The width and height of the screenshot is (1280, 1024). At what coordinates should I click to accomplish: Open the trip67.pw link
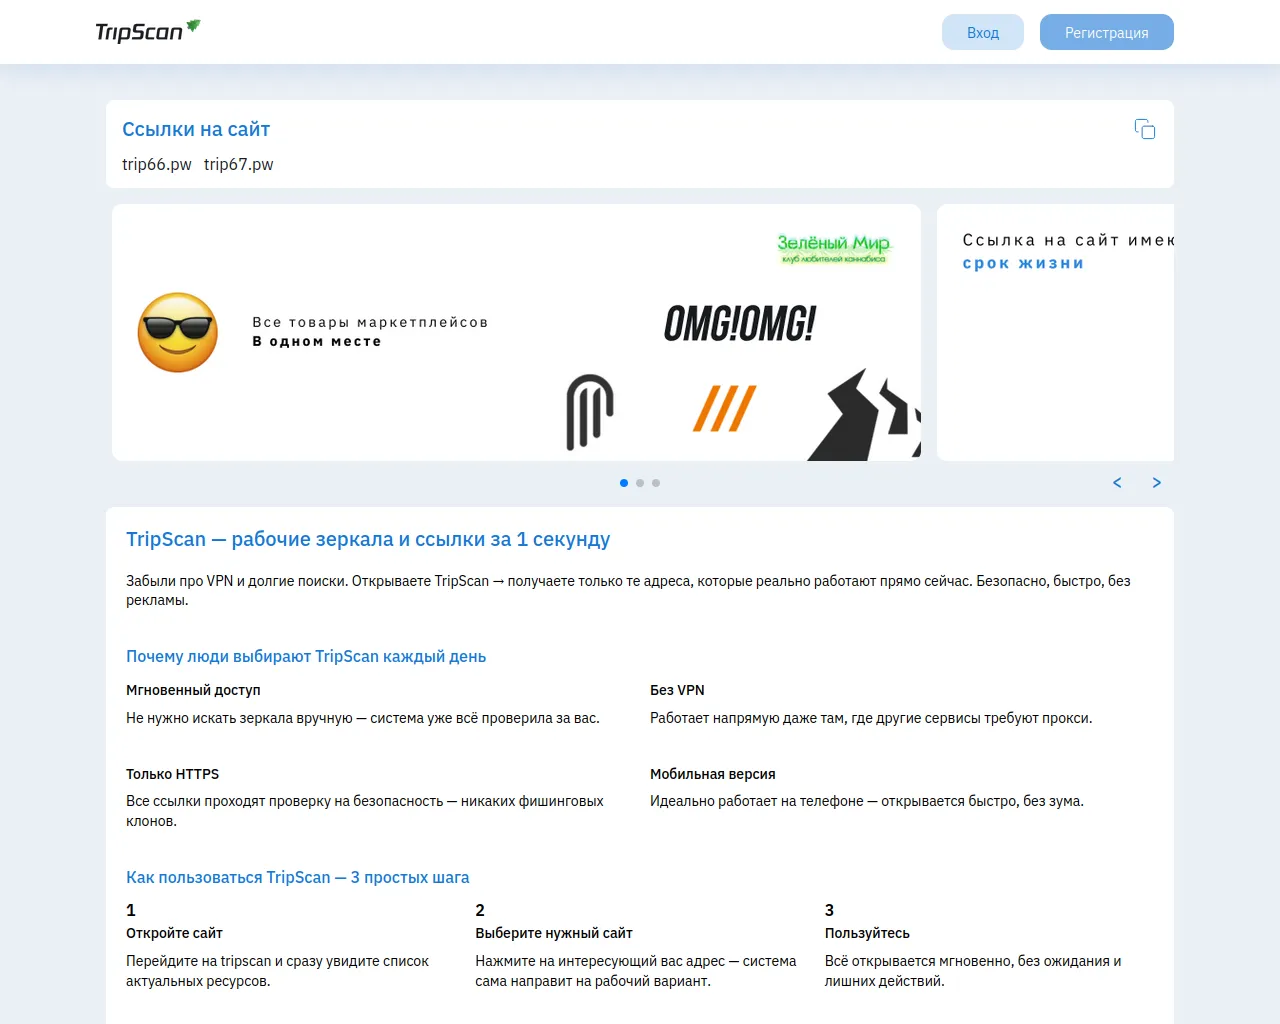click(239, 164)
